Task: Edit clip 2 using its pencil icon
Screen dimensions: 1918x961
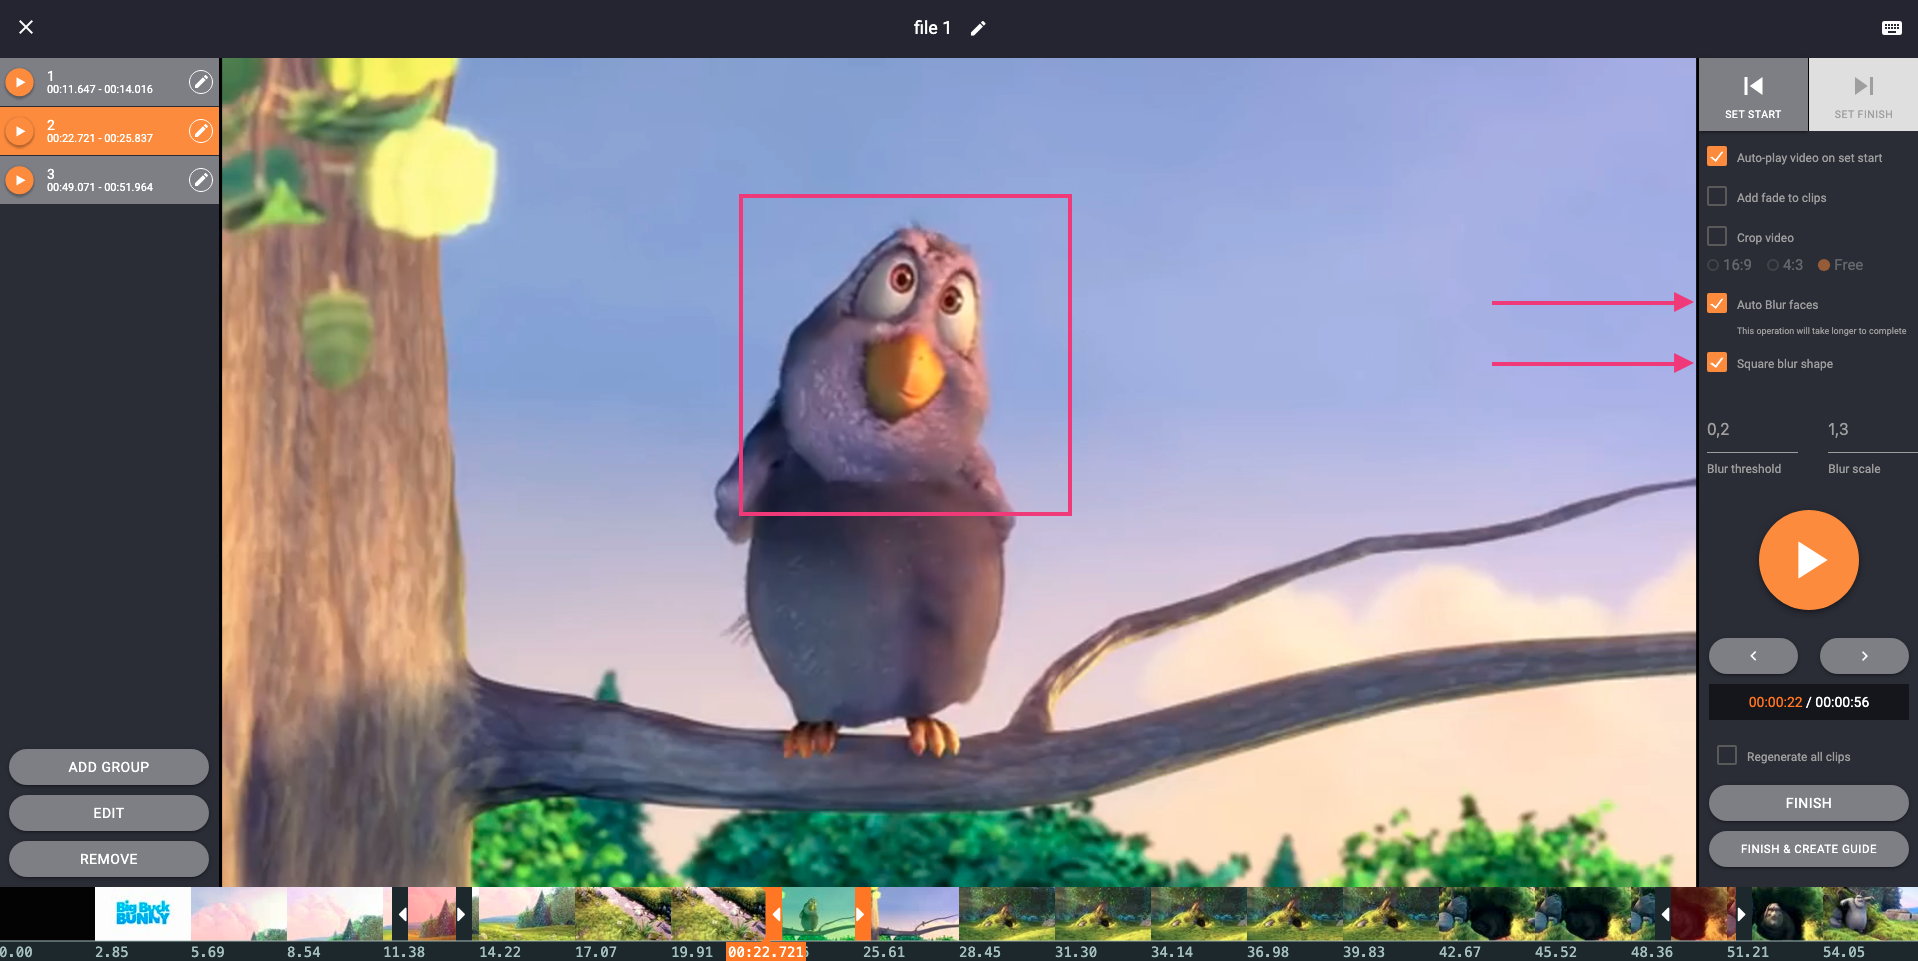Action: pyautogui.click(x=201, y=131)
